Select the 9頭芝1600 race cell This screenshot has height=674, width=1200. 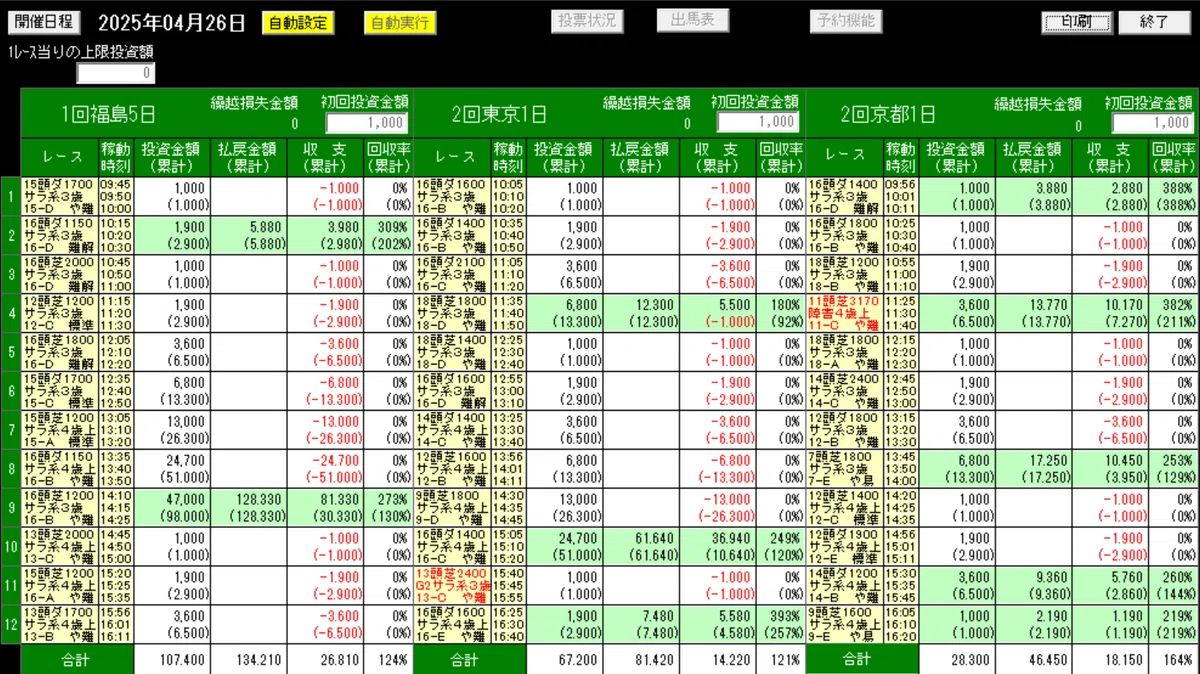[845, 624]
